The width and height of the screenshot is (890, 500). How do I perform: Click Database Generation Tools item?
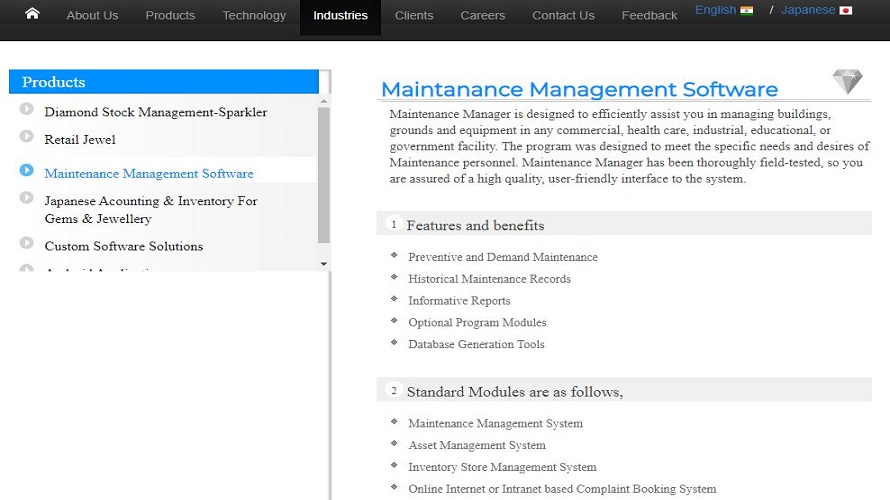click(x=476, y=344)
